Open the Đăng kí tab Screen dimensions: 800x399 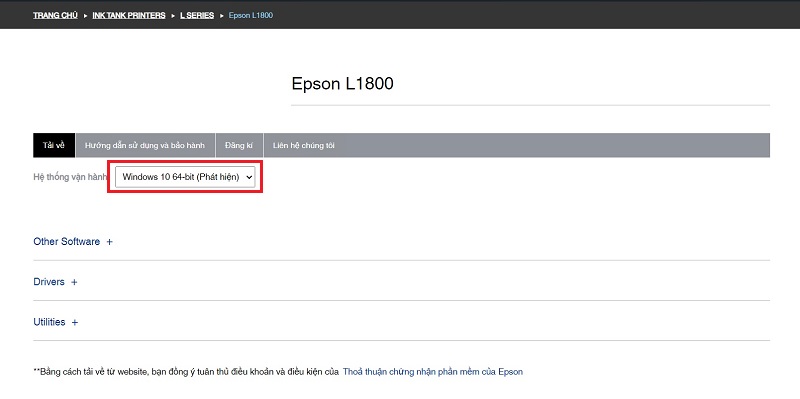pos(239,145)
